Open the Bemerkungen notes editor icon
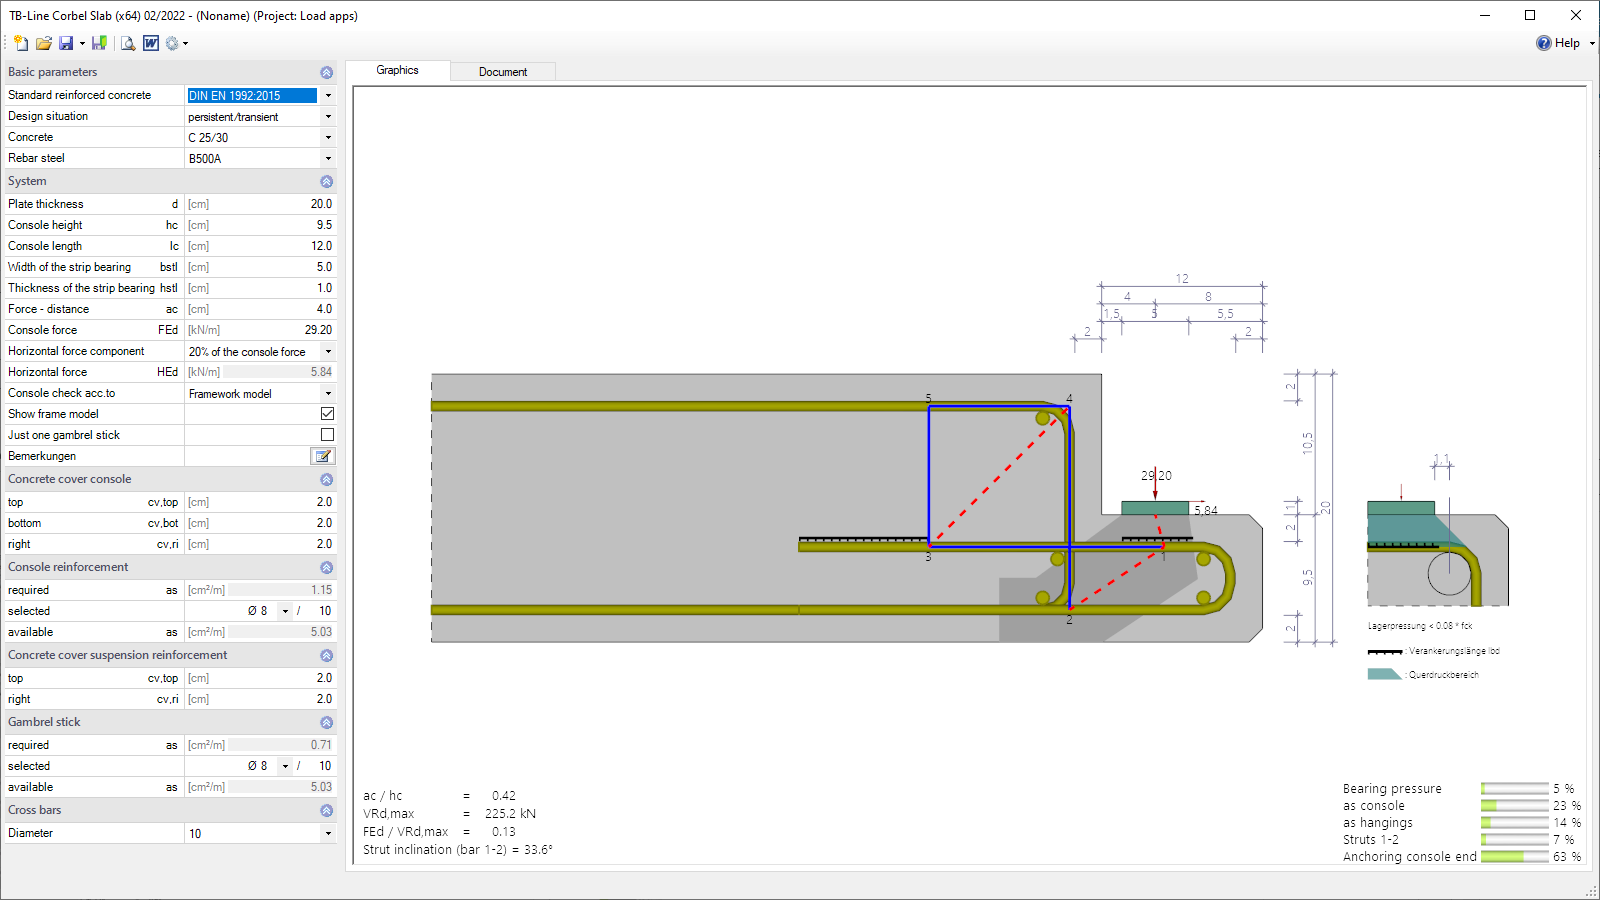 323,456
